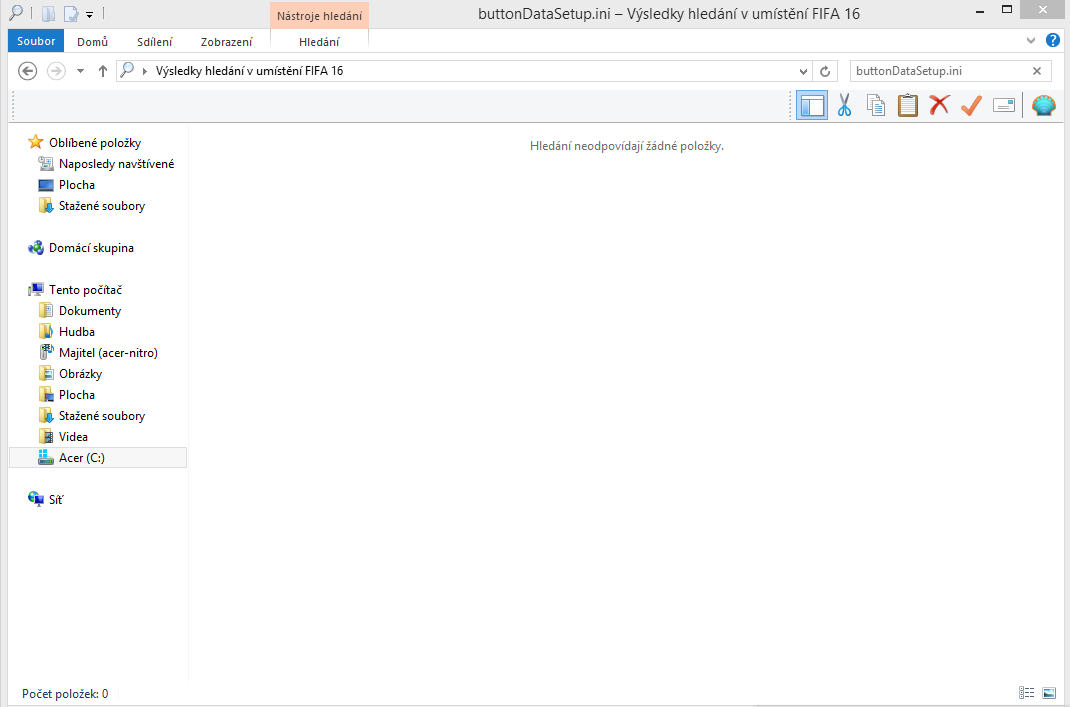Refresh the search results location

pyautogui.click(x=825, y=72)
